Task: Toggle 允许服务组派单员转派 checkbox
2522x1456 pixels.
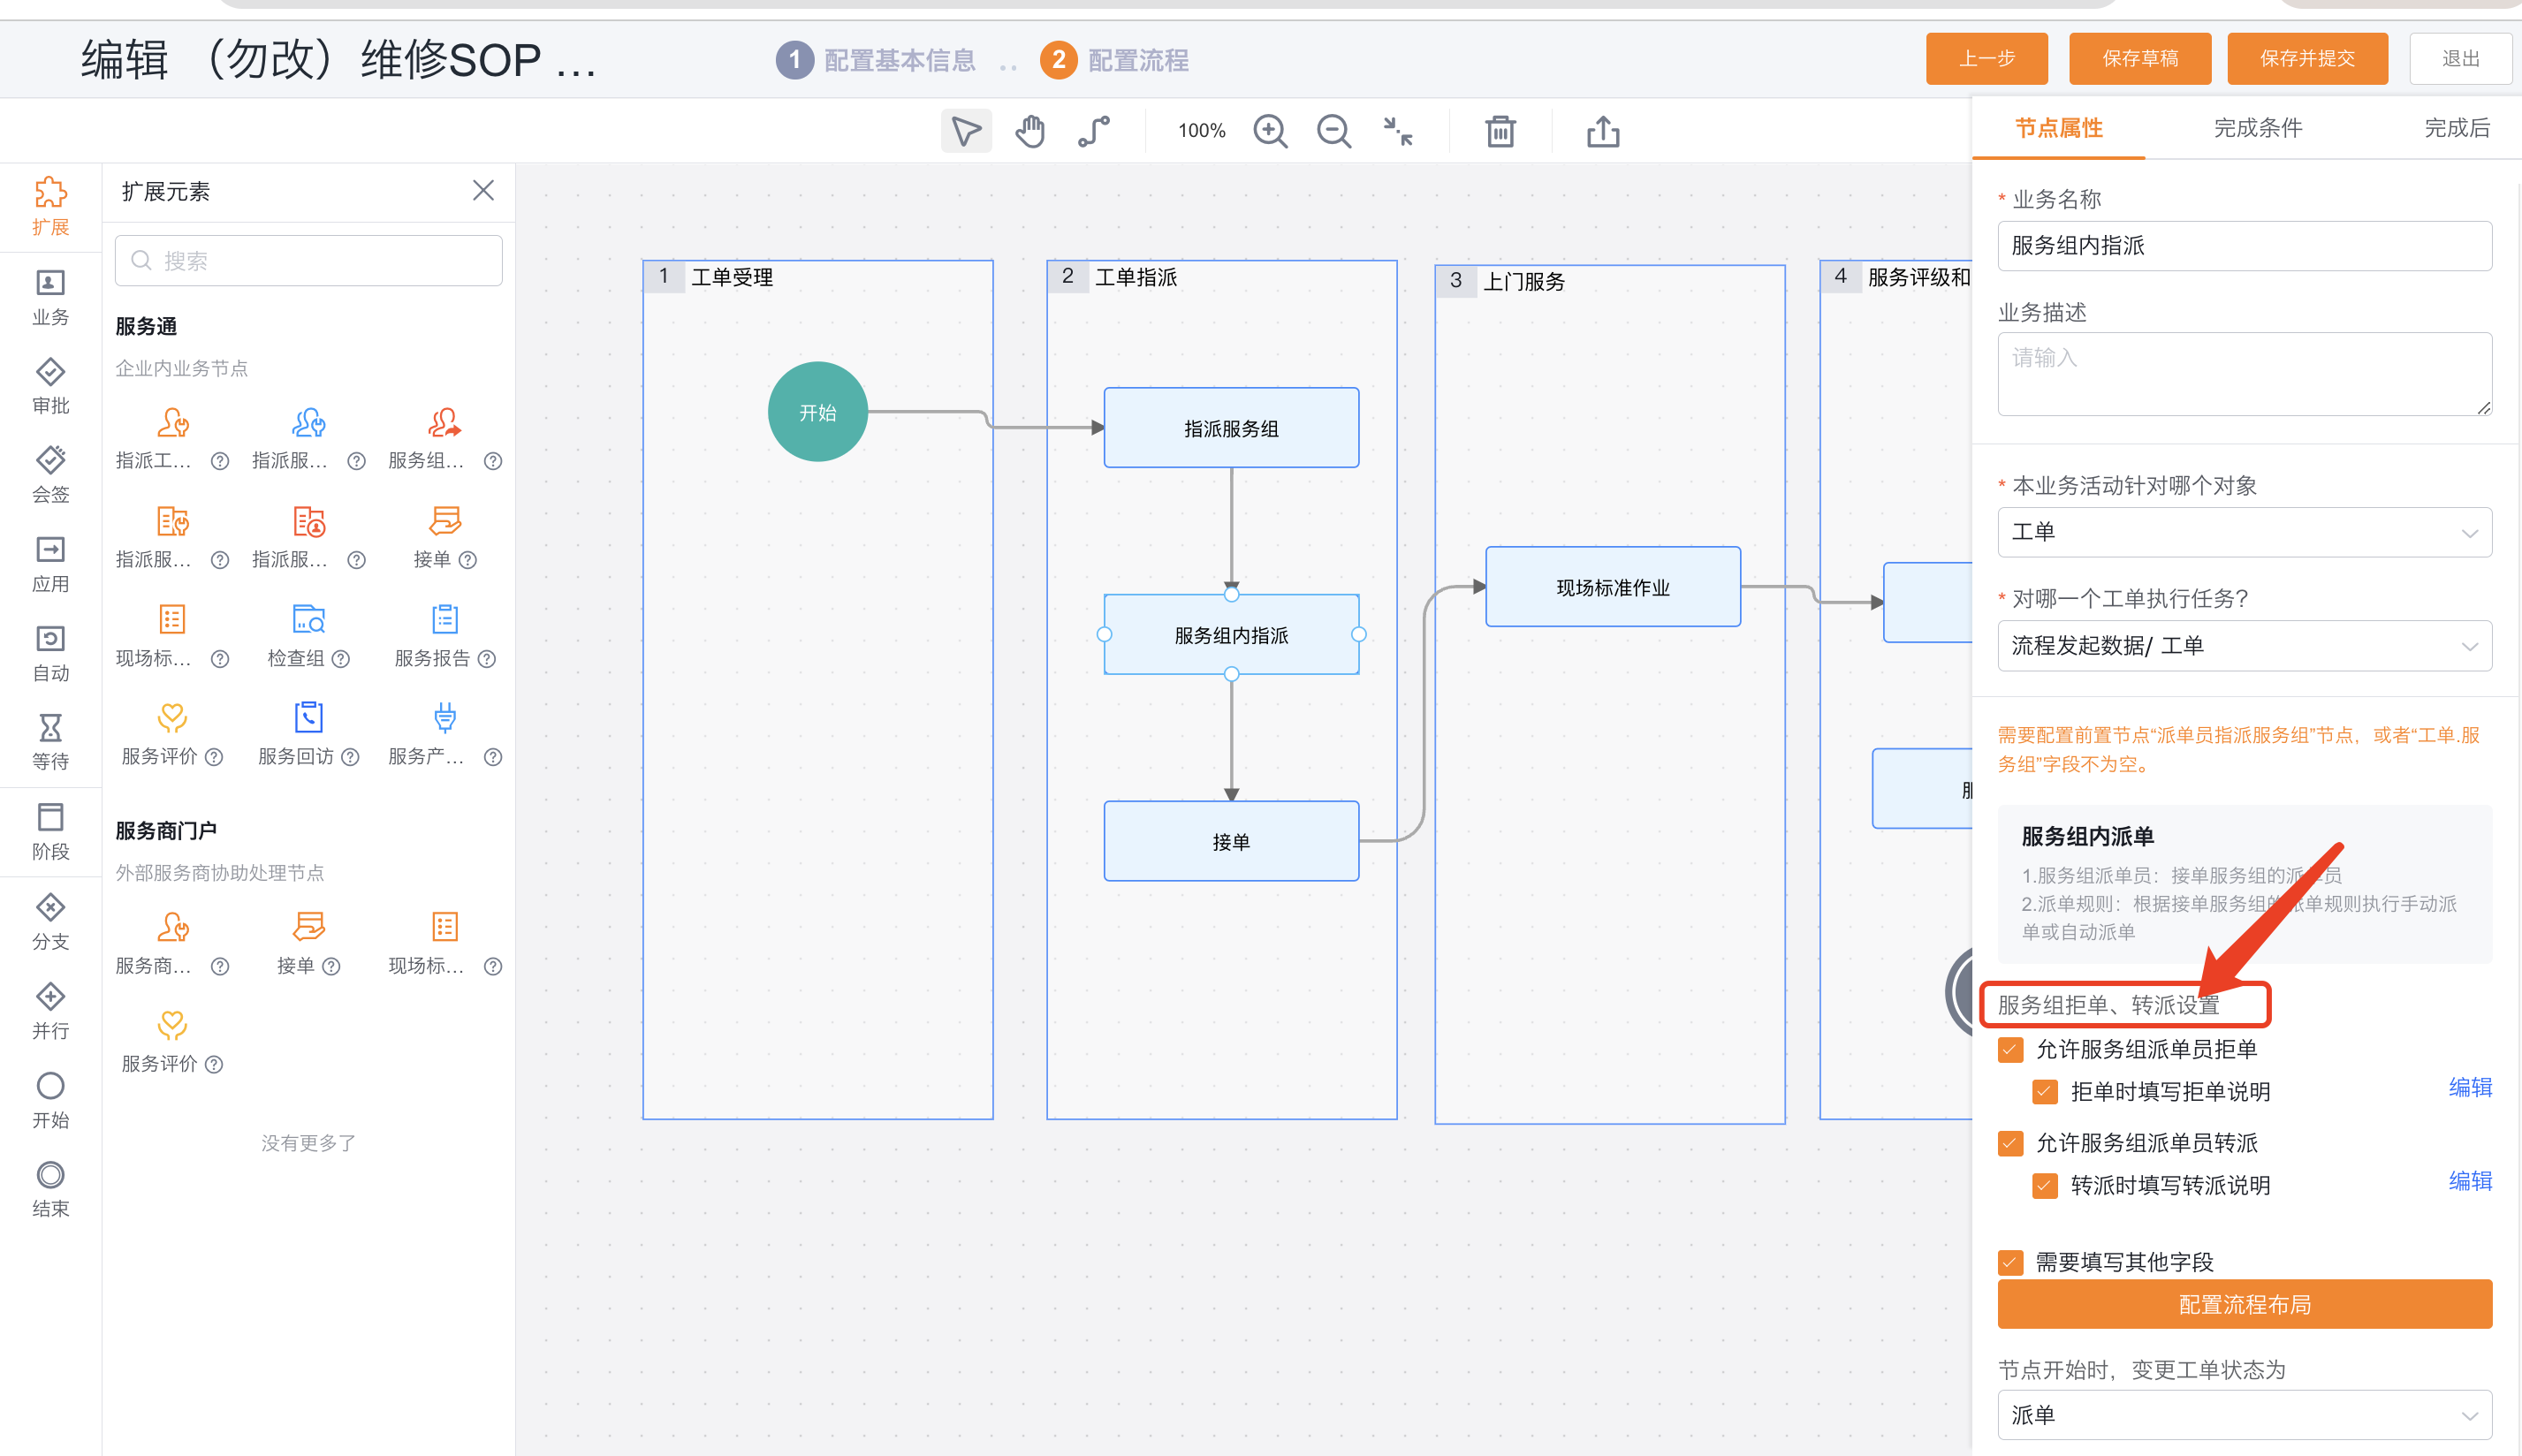Action: tap(2010, 1143)
